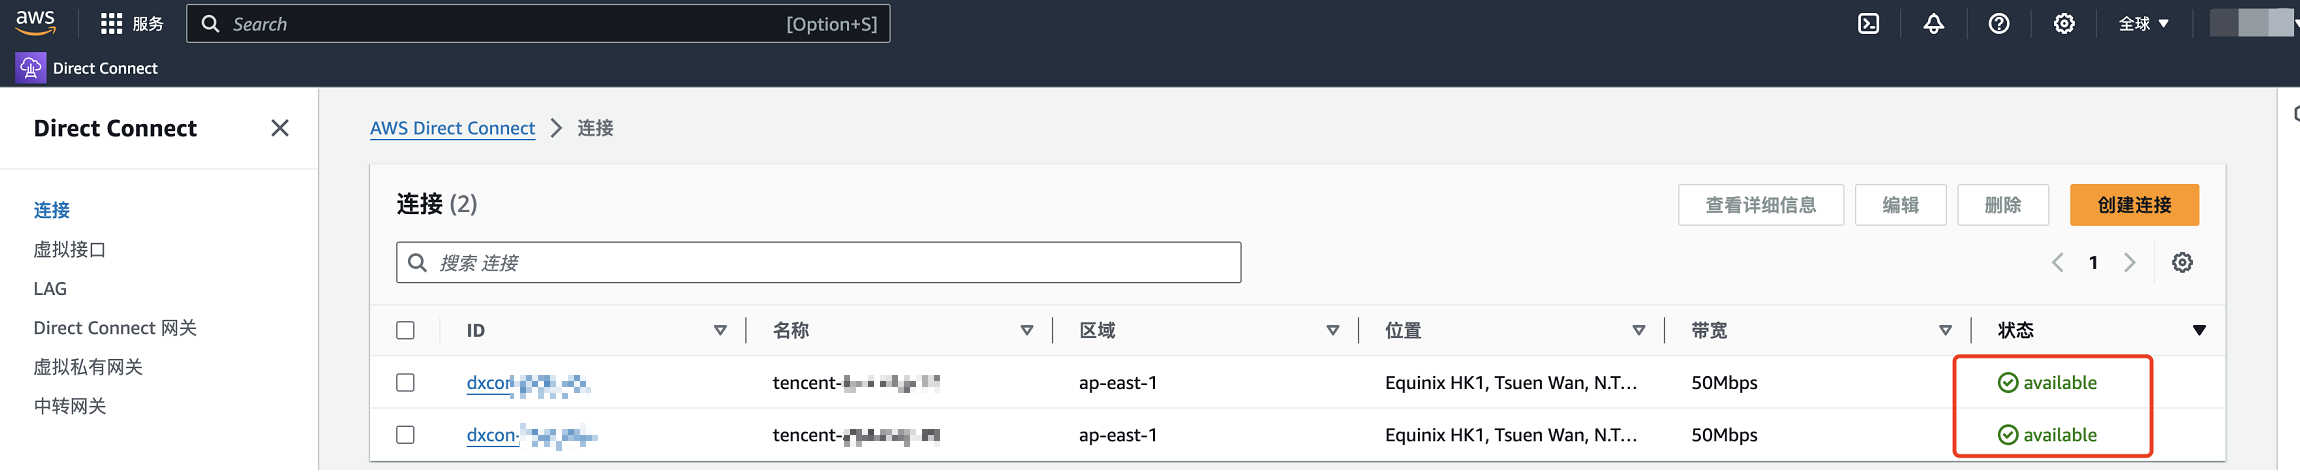Sort table by 状态 column arrow
This screenshot has height=476, width=2300.
pos(2199,331)
